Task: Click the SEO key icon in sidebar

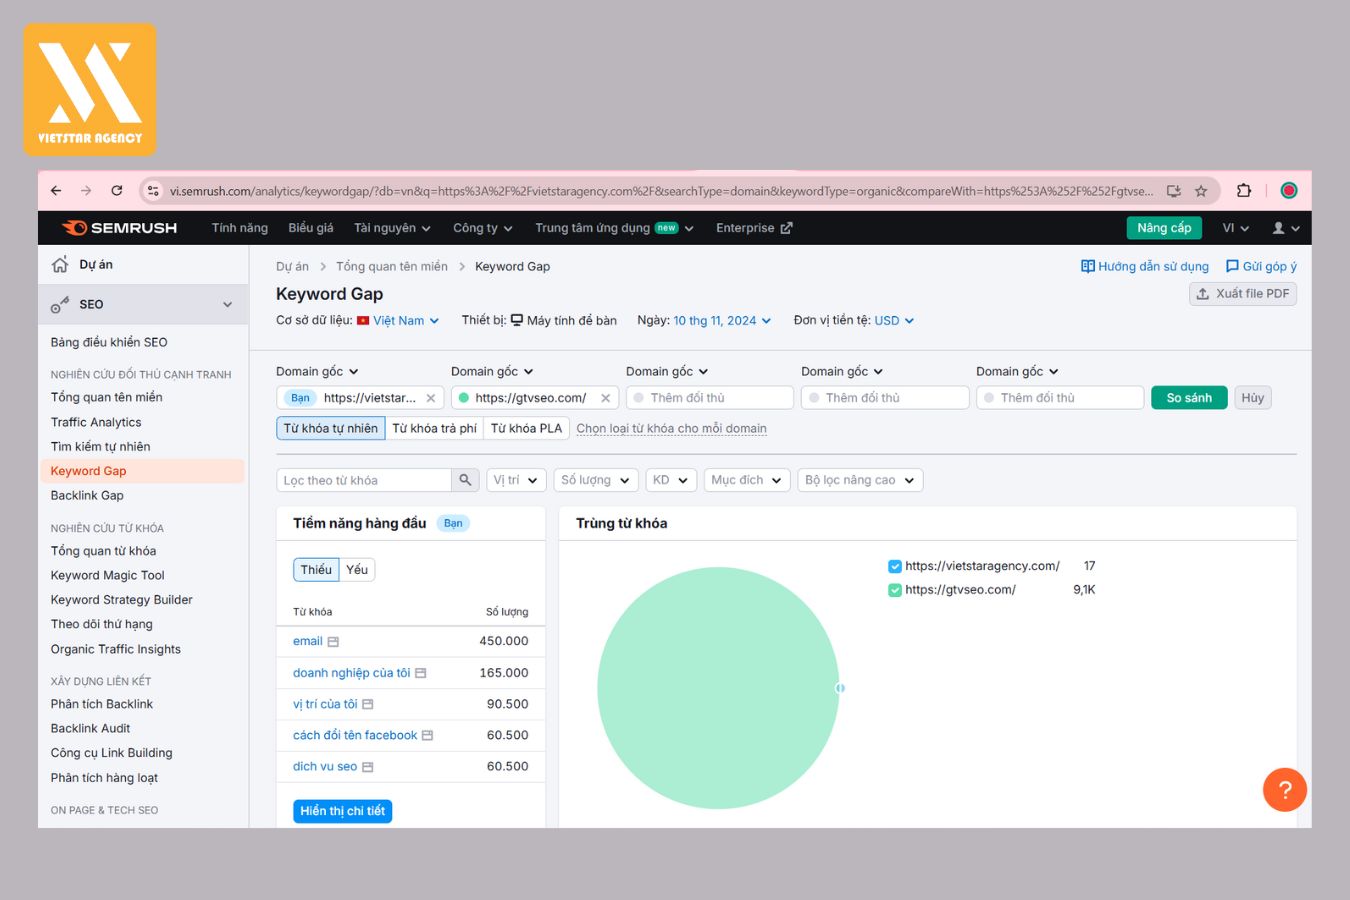Action: [60, 304]
